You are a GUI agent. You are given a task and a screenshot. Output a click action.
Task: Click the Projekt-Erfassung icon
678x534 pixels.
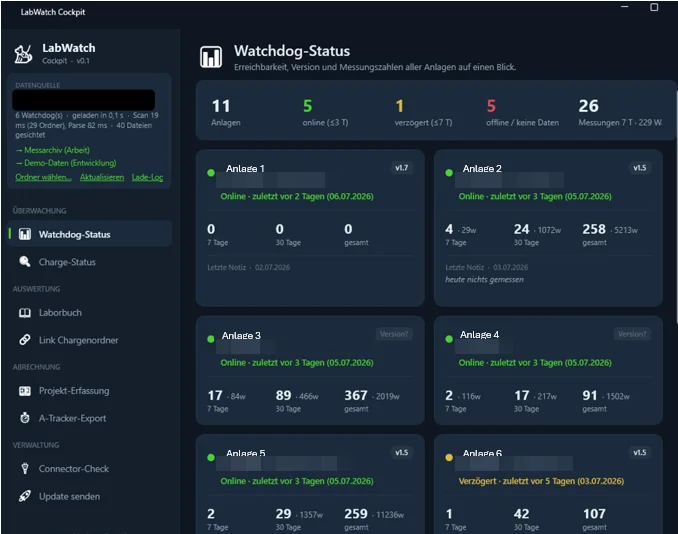(x=25, y=391)
